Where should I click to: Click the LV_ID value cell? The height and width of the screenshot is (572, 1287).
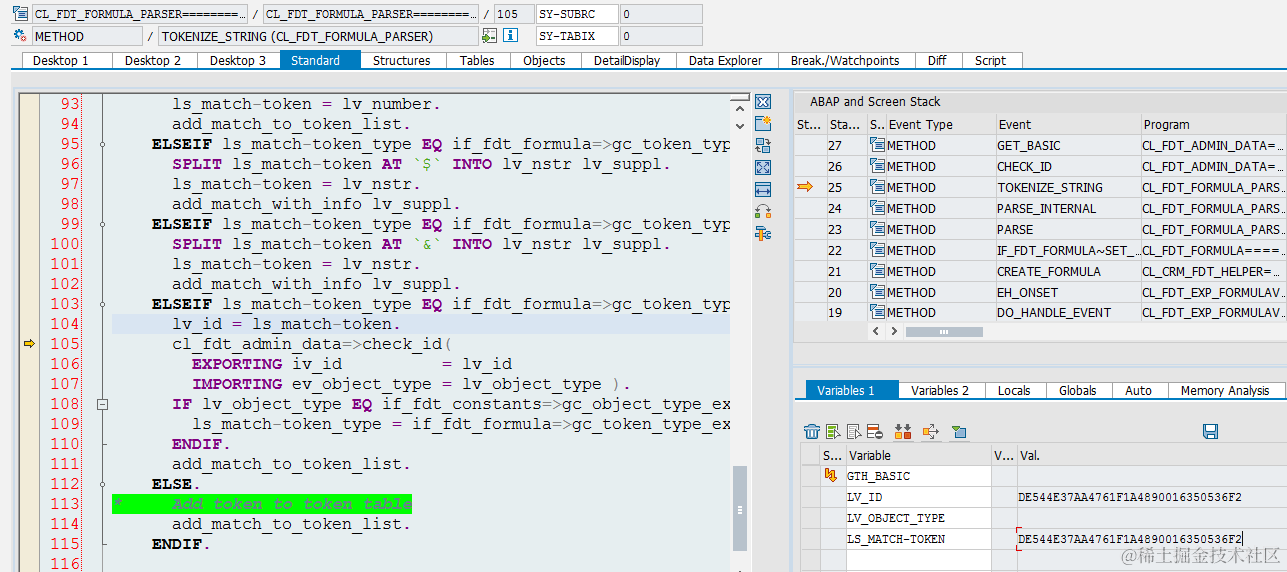point(1151,497)
